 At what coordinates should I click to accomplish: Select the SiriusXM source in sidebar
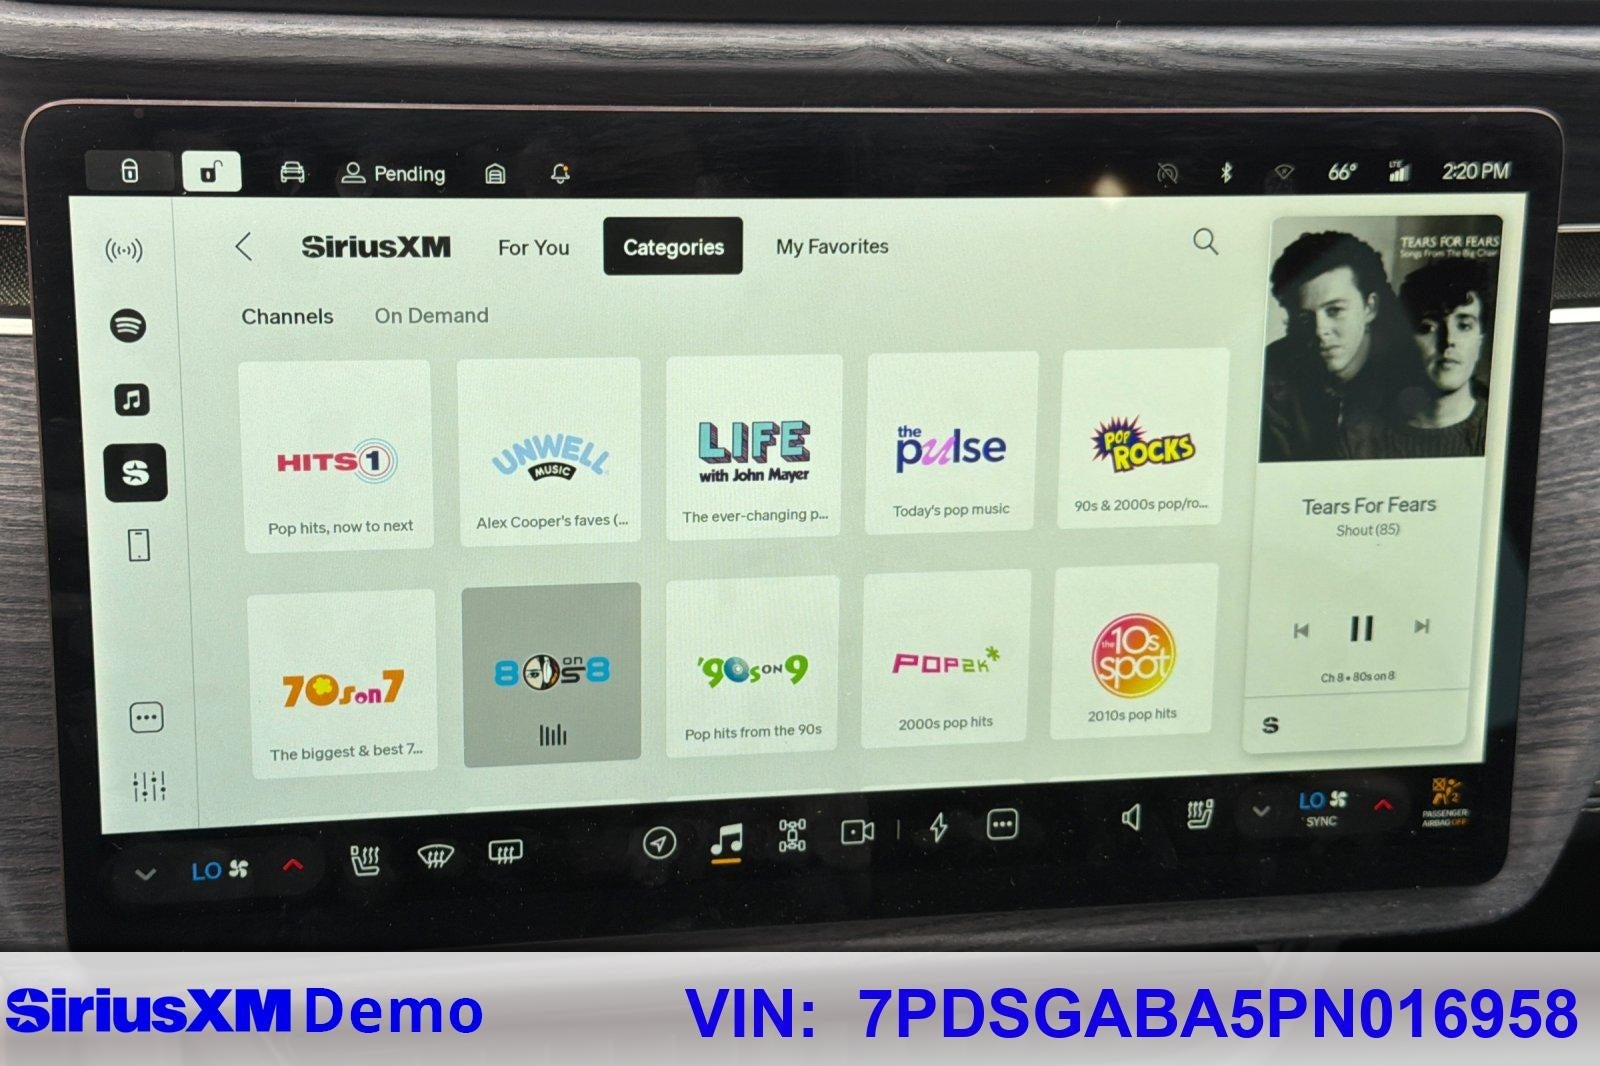[135, 472]
